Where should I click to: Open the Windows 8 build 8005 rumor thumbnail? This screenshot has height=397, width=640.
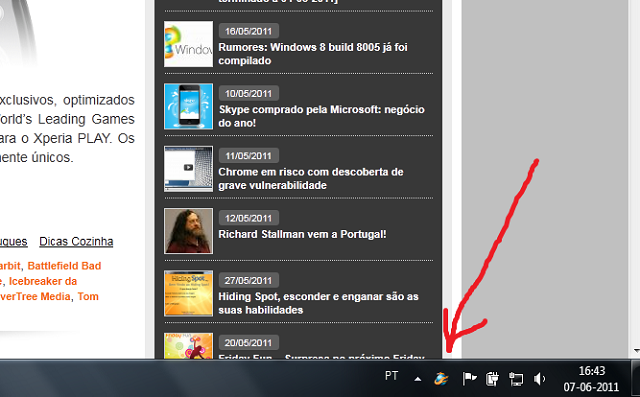click(x=188, y=44)
